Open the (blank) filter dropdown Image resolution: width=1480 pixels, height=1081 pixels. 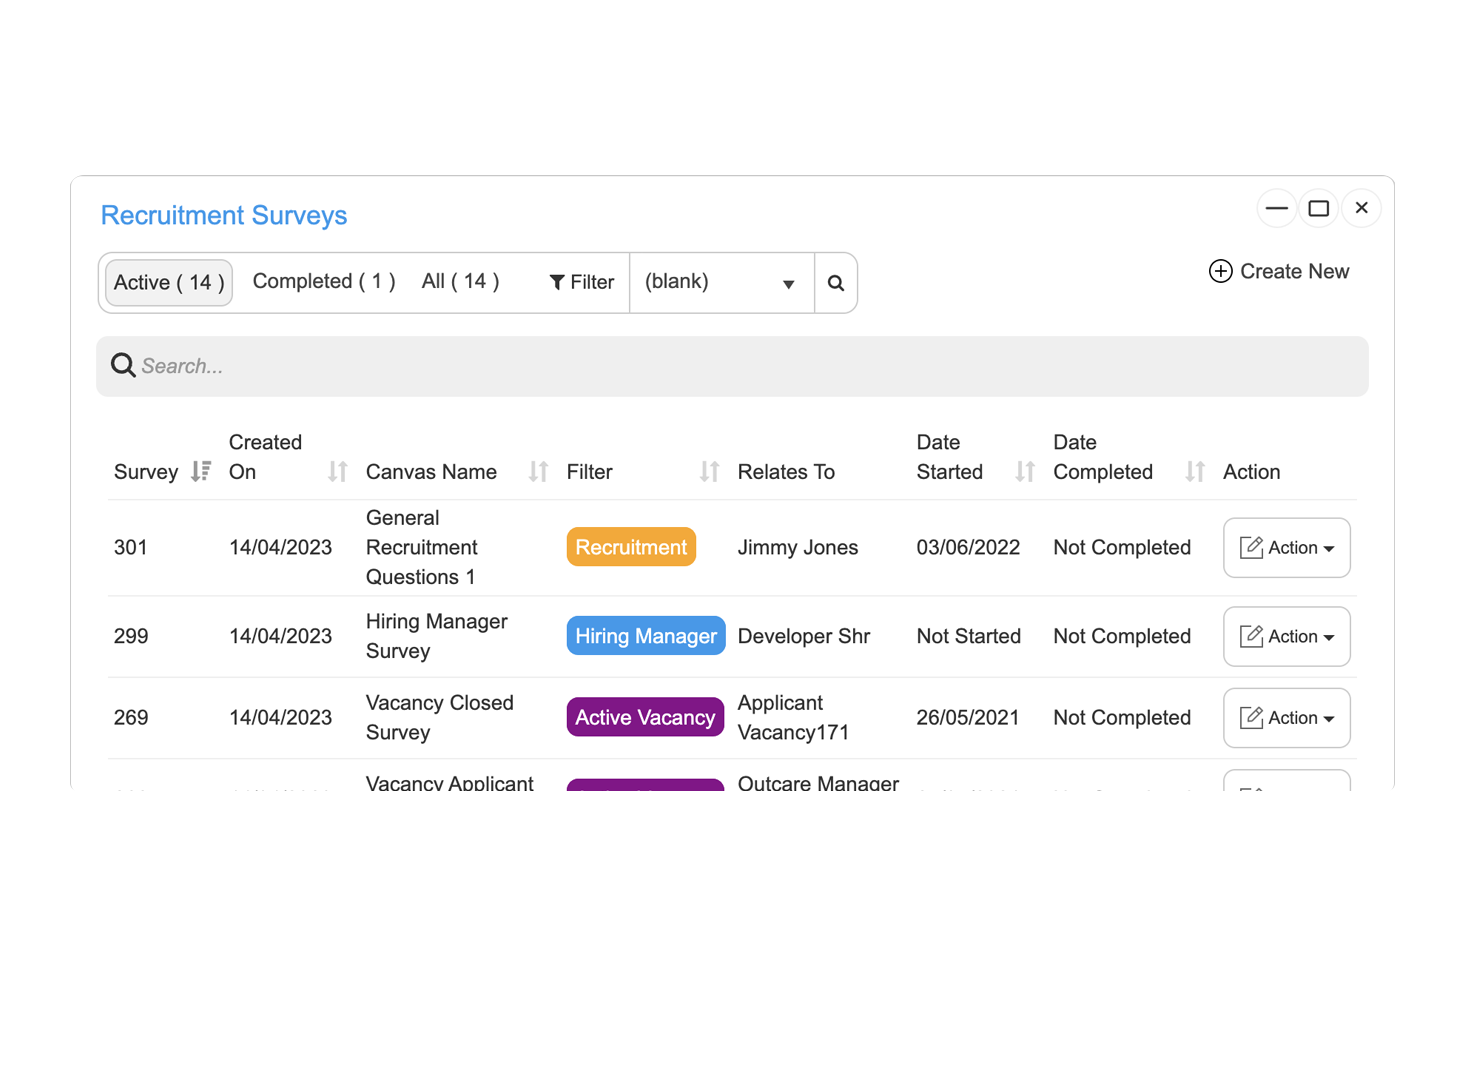tap(721, 283)
